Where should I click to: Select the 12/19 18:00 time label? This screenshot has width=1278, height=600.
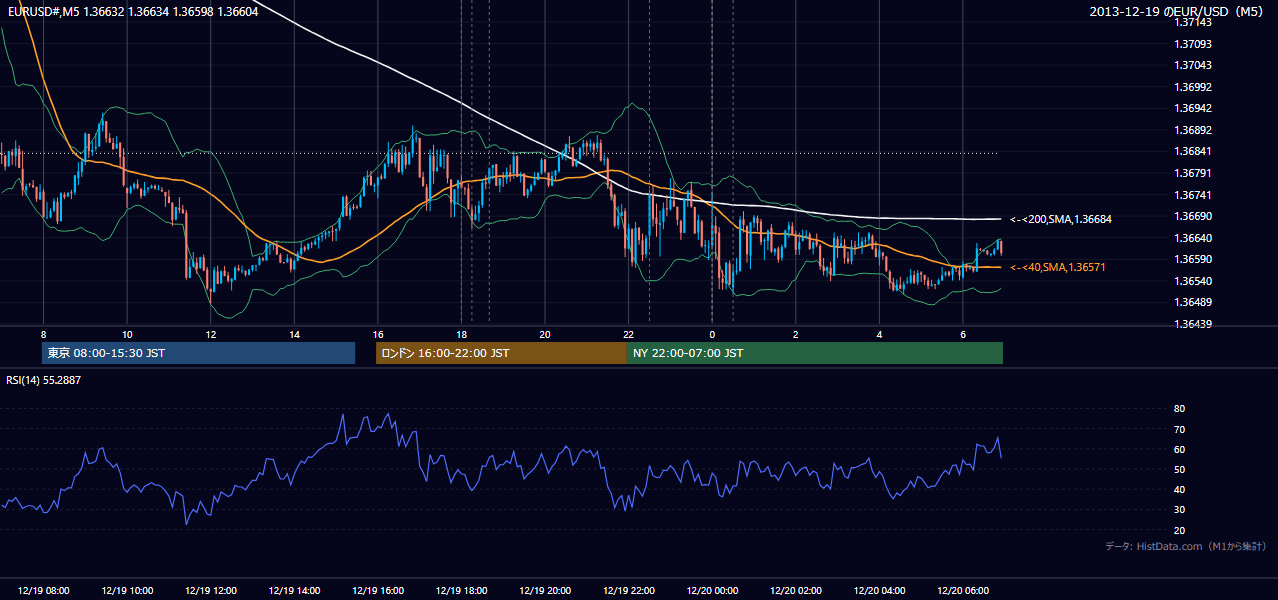(x=461, y=591)
